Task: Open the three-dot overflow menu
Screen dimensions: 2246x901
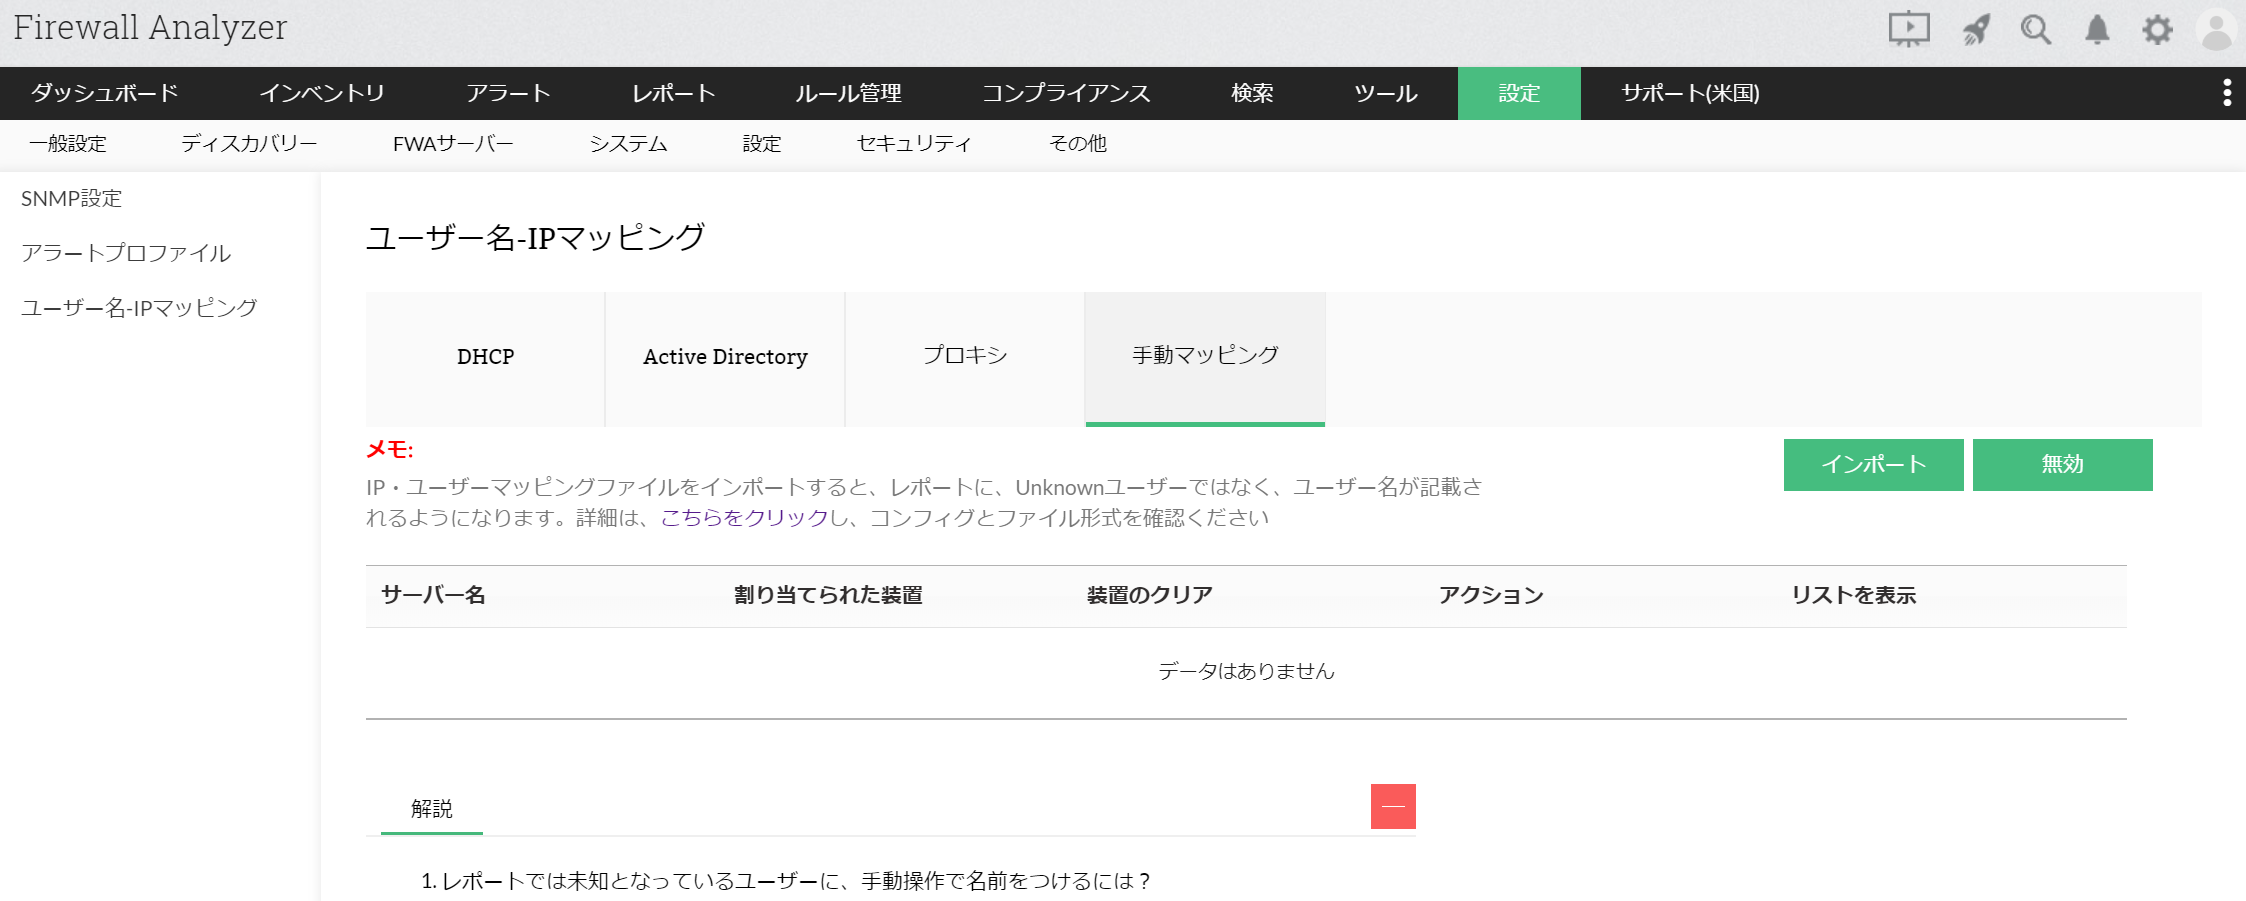Action: coord(2226,93)
